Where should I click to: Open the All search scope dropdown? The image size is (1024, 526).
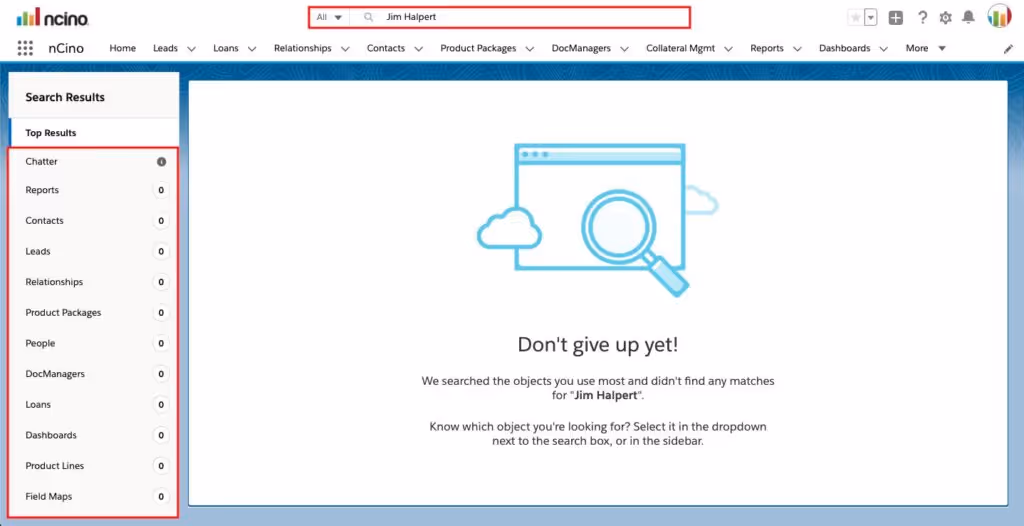click(329, 17)
